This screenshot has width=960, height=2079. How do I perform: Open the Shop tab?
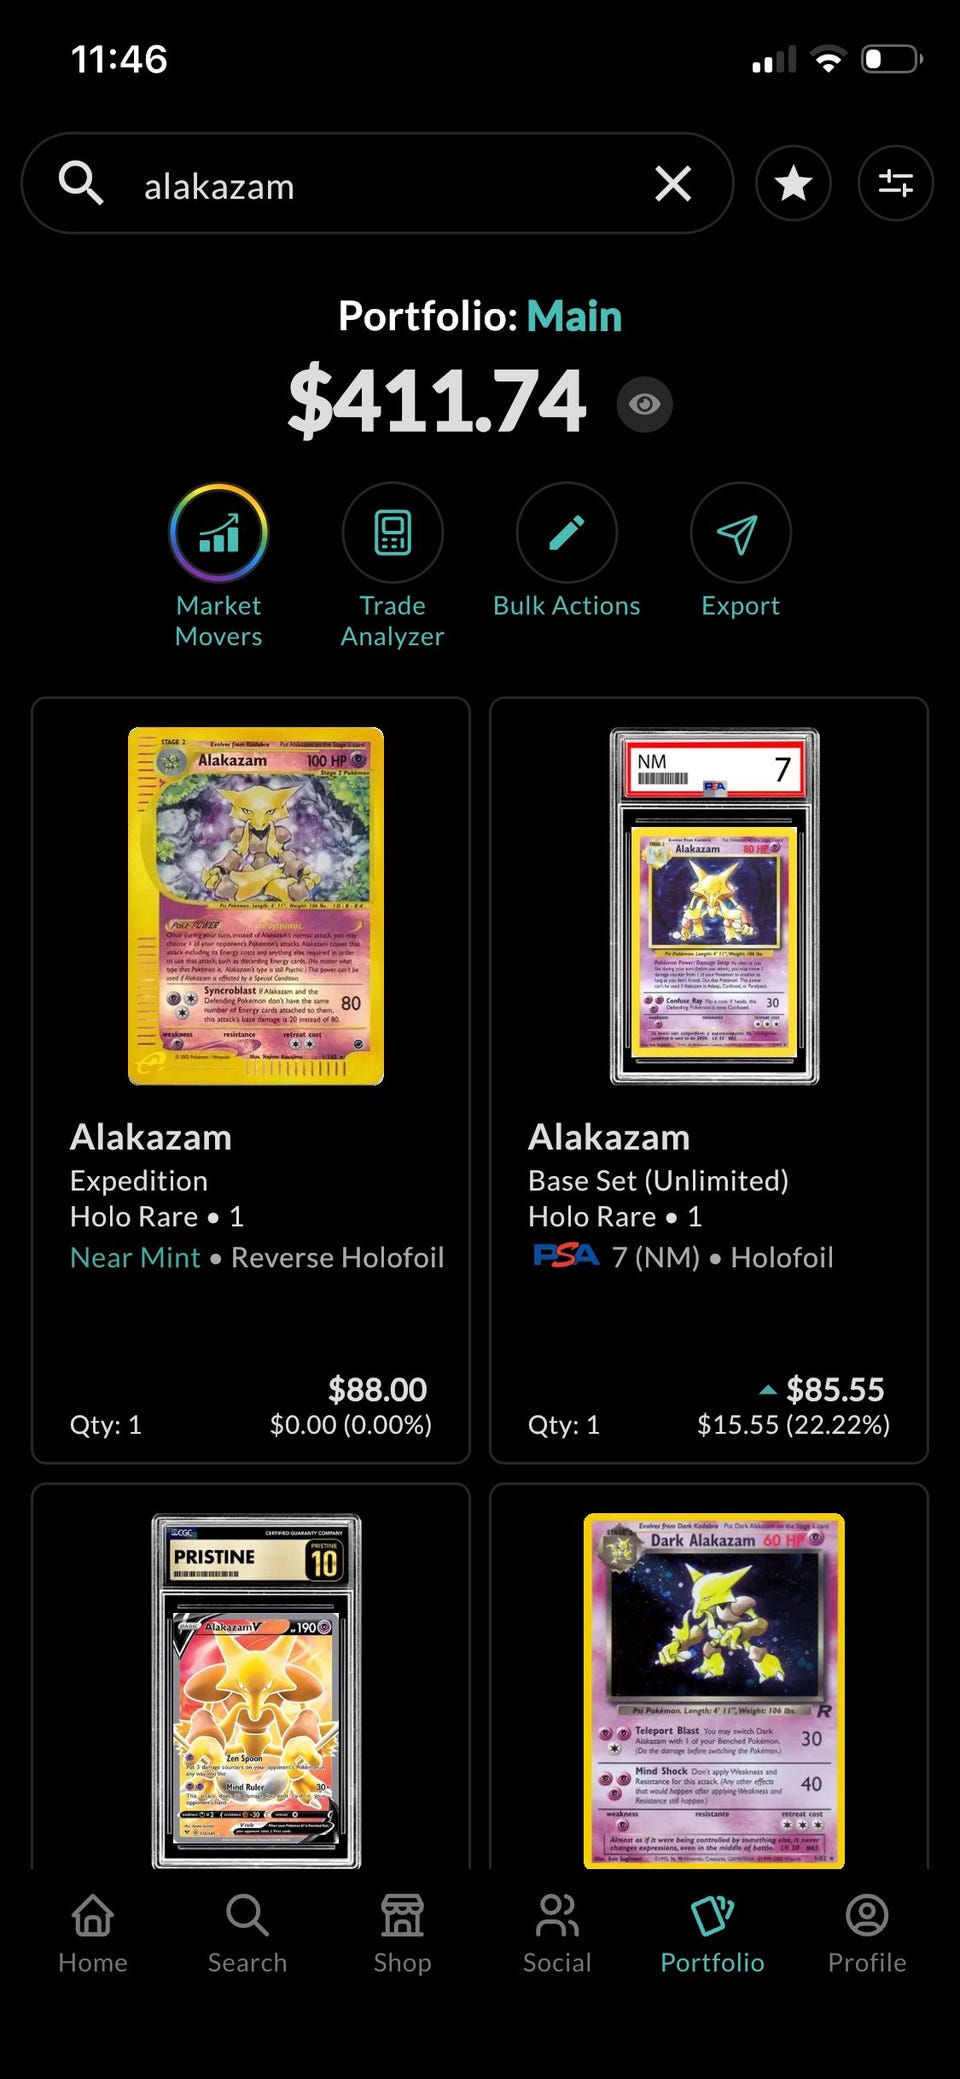pyautogui.click(x=402, y=1934)
